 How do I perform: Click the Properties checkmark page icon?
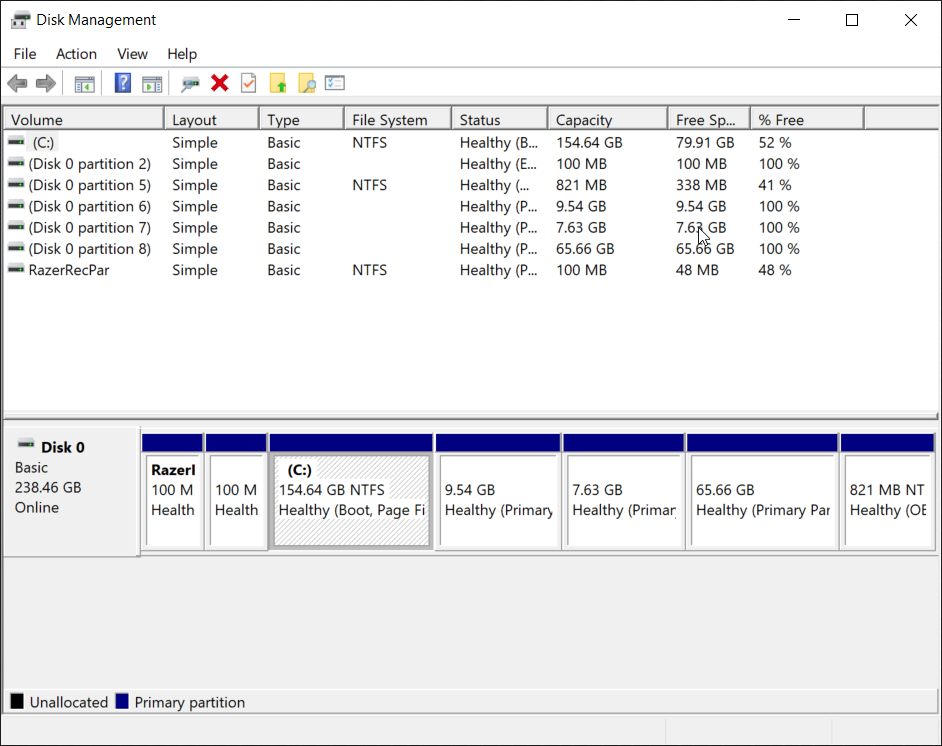click(x=249, y=83)
